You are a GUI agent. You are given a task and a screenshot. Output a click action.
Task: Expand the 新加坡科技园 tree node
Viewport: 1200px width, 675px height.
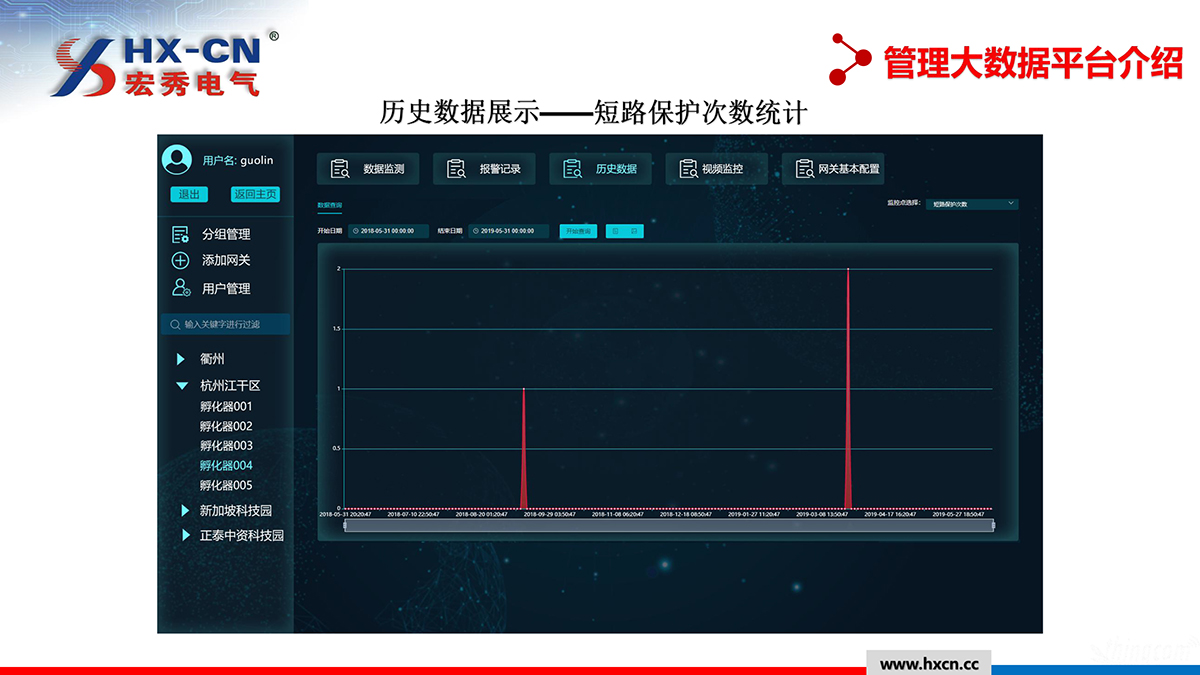[x=185, y=510]
